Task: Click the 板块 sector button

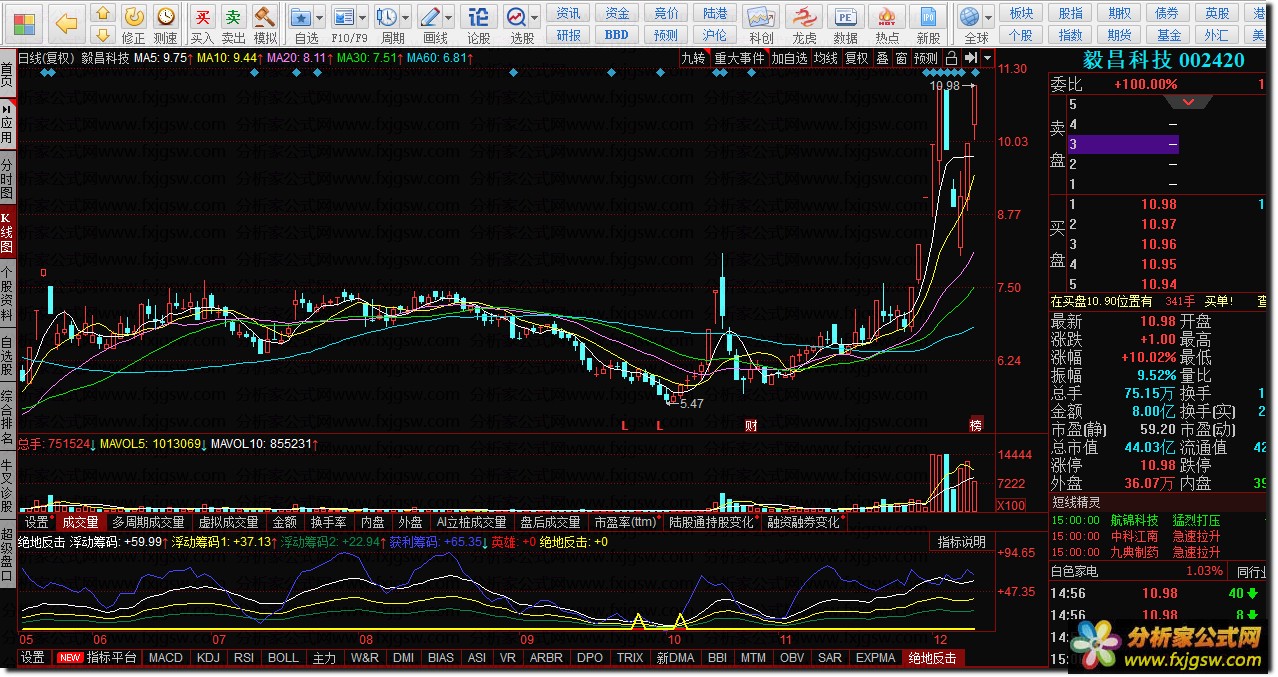Action: point(1021,13)
